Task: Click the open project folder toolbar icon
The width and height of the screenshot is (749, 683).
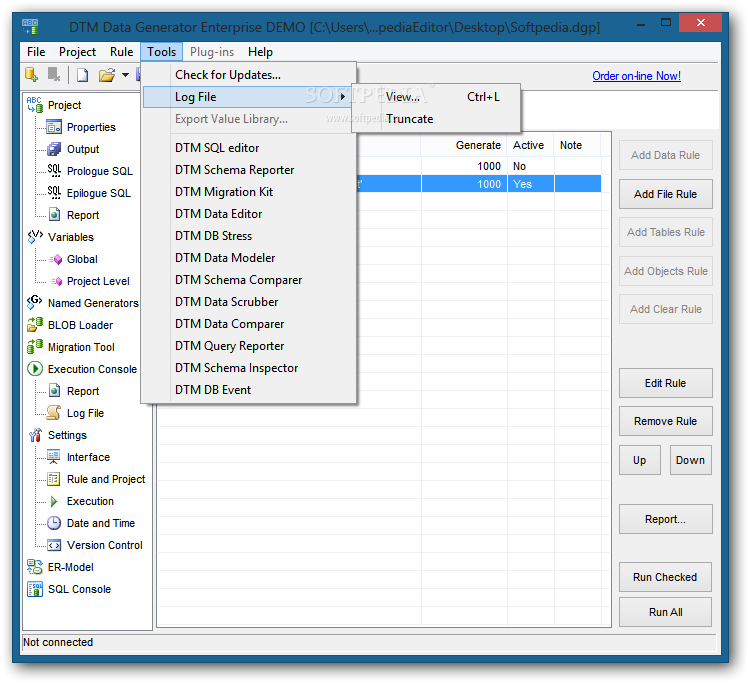Action: (x=107, y=75)
